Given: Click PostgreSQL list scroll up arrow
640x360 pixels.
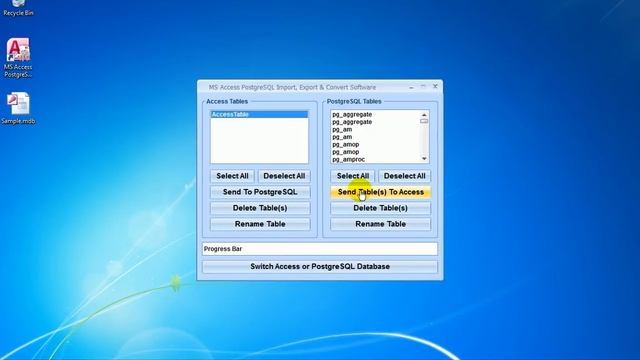Looking at the screenshot, I should [424, 115].
